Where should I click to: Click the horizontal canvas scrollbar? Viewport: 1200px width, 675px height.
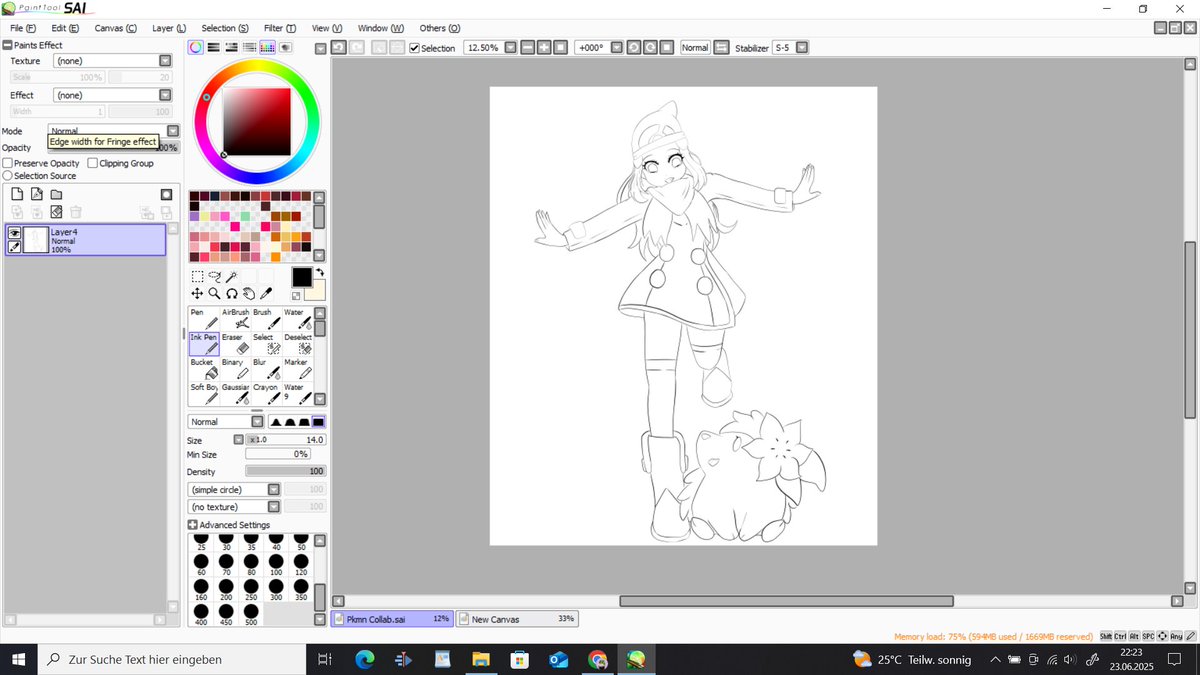pos(787,599)
